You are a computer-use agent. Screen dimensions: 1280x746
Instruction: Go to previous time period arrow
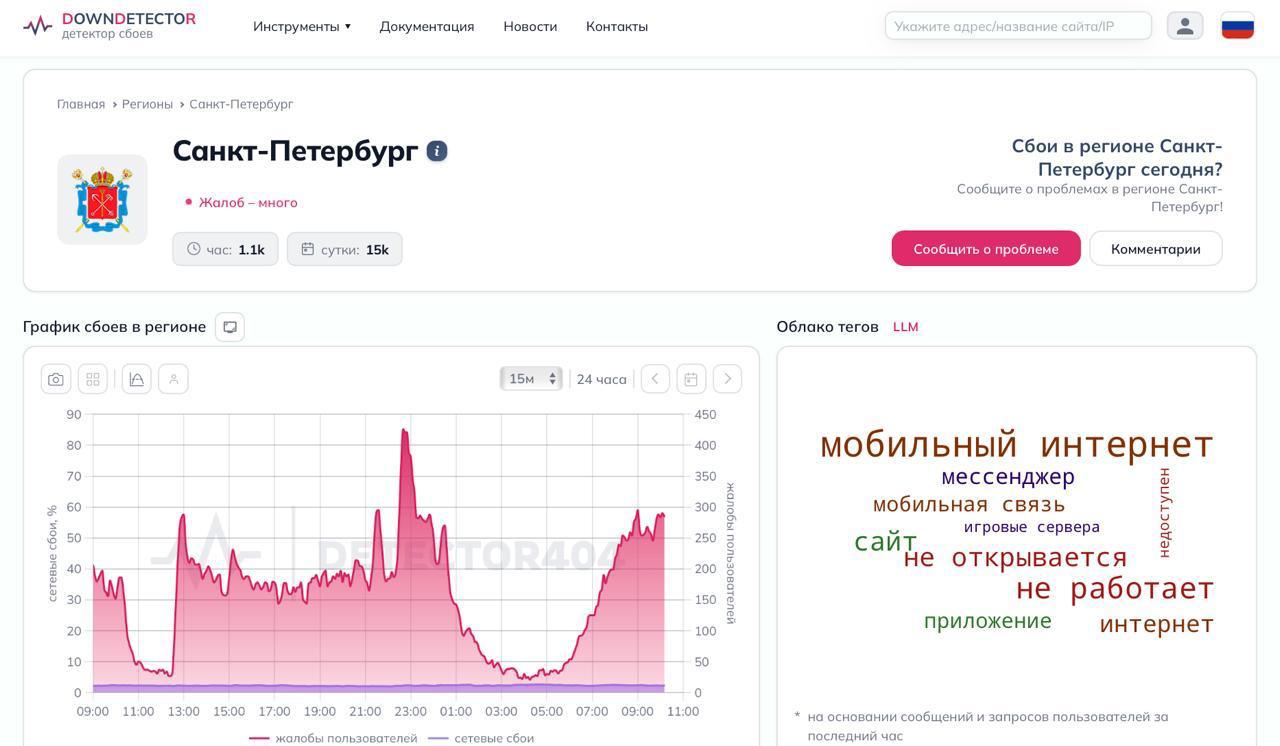[655, 379]
